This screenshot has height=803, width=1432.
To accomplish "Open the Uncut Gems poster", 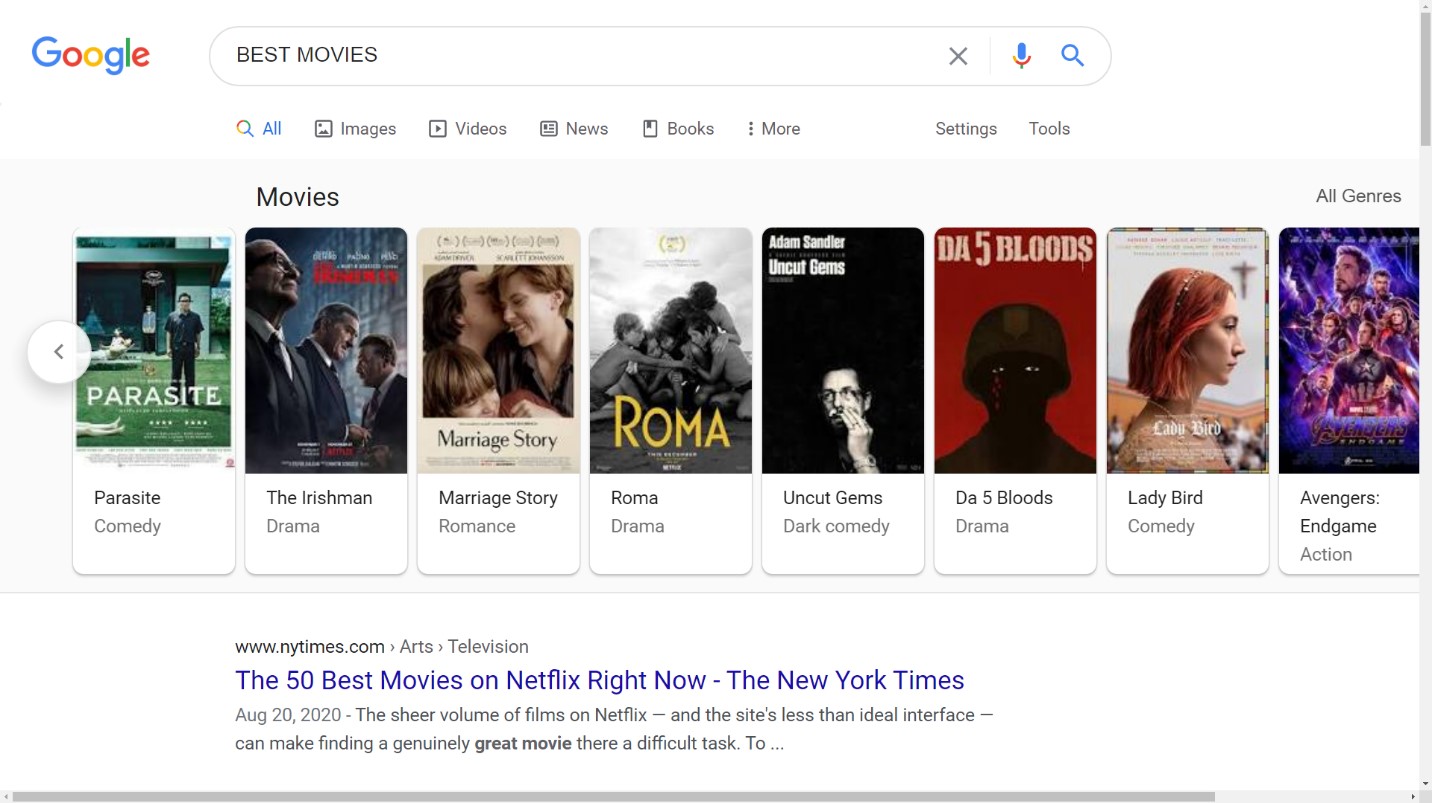I will pos(843,351).
